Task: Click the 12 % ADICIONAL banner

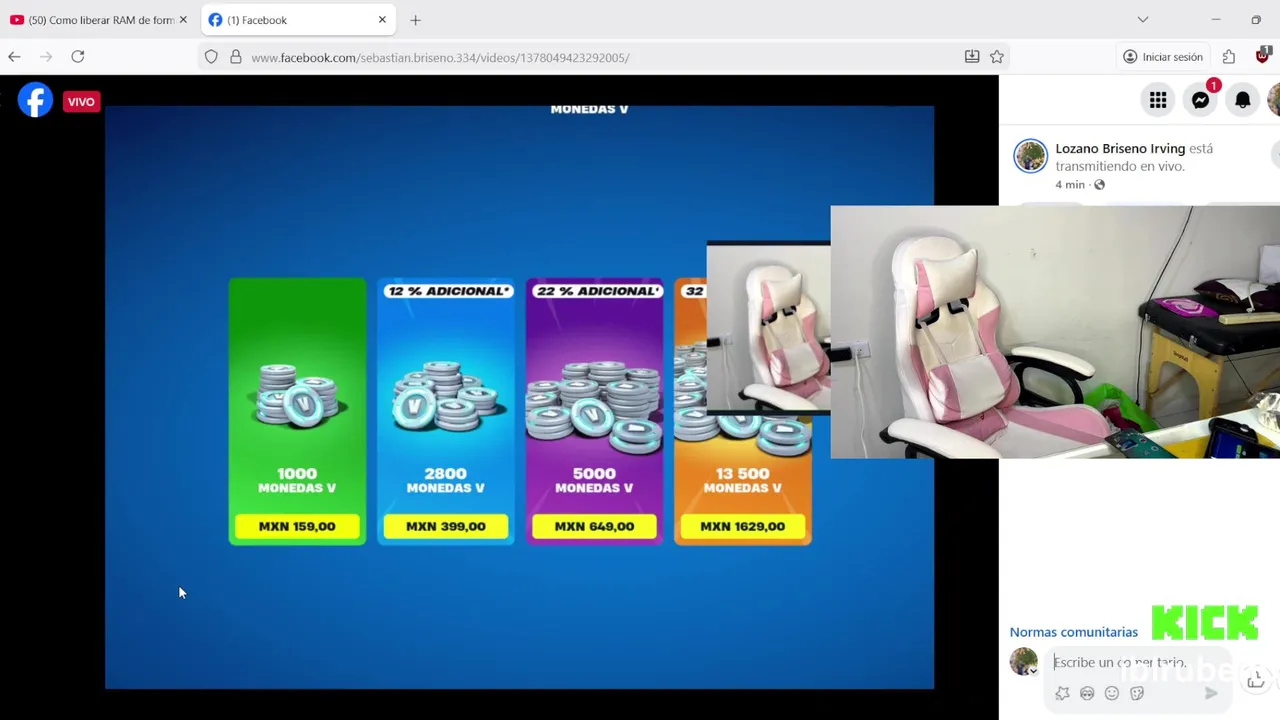Action: click(x=450, y=291)
